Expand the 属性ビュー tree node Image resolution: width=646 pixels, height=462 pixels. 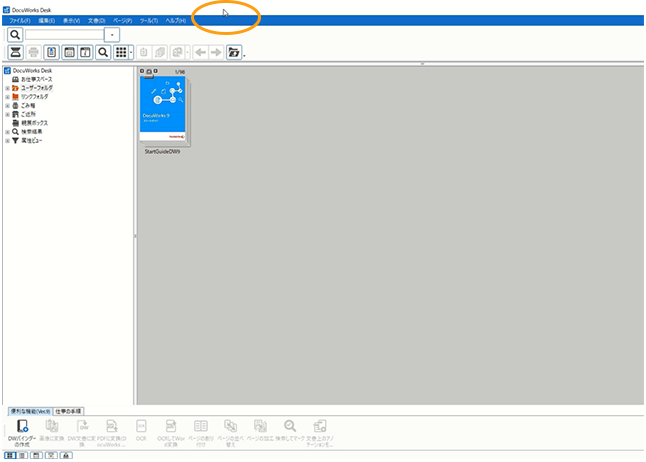7,141
